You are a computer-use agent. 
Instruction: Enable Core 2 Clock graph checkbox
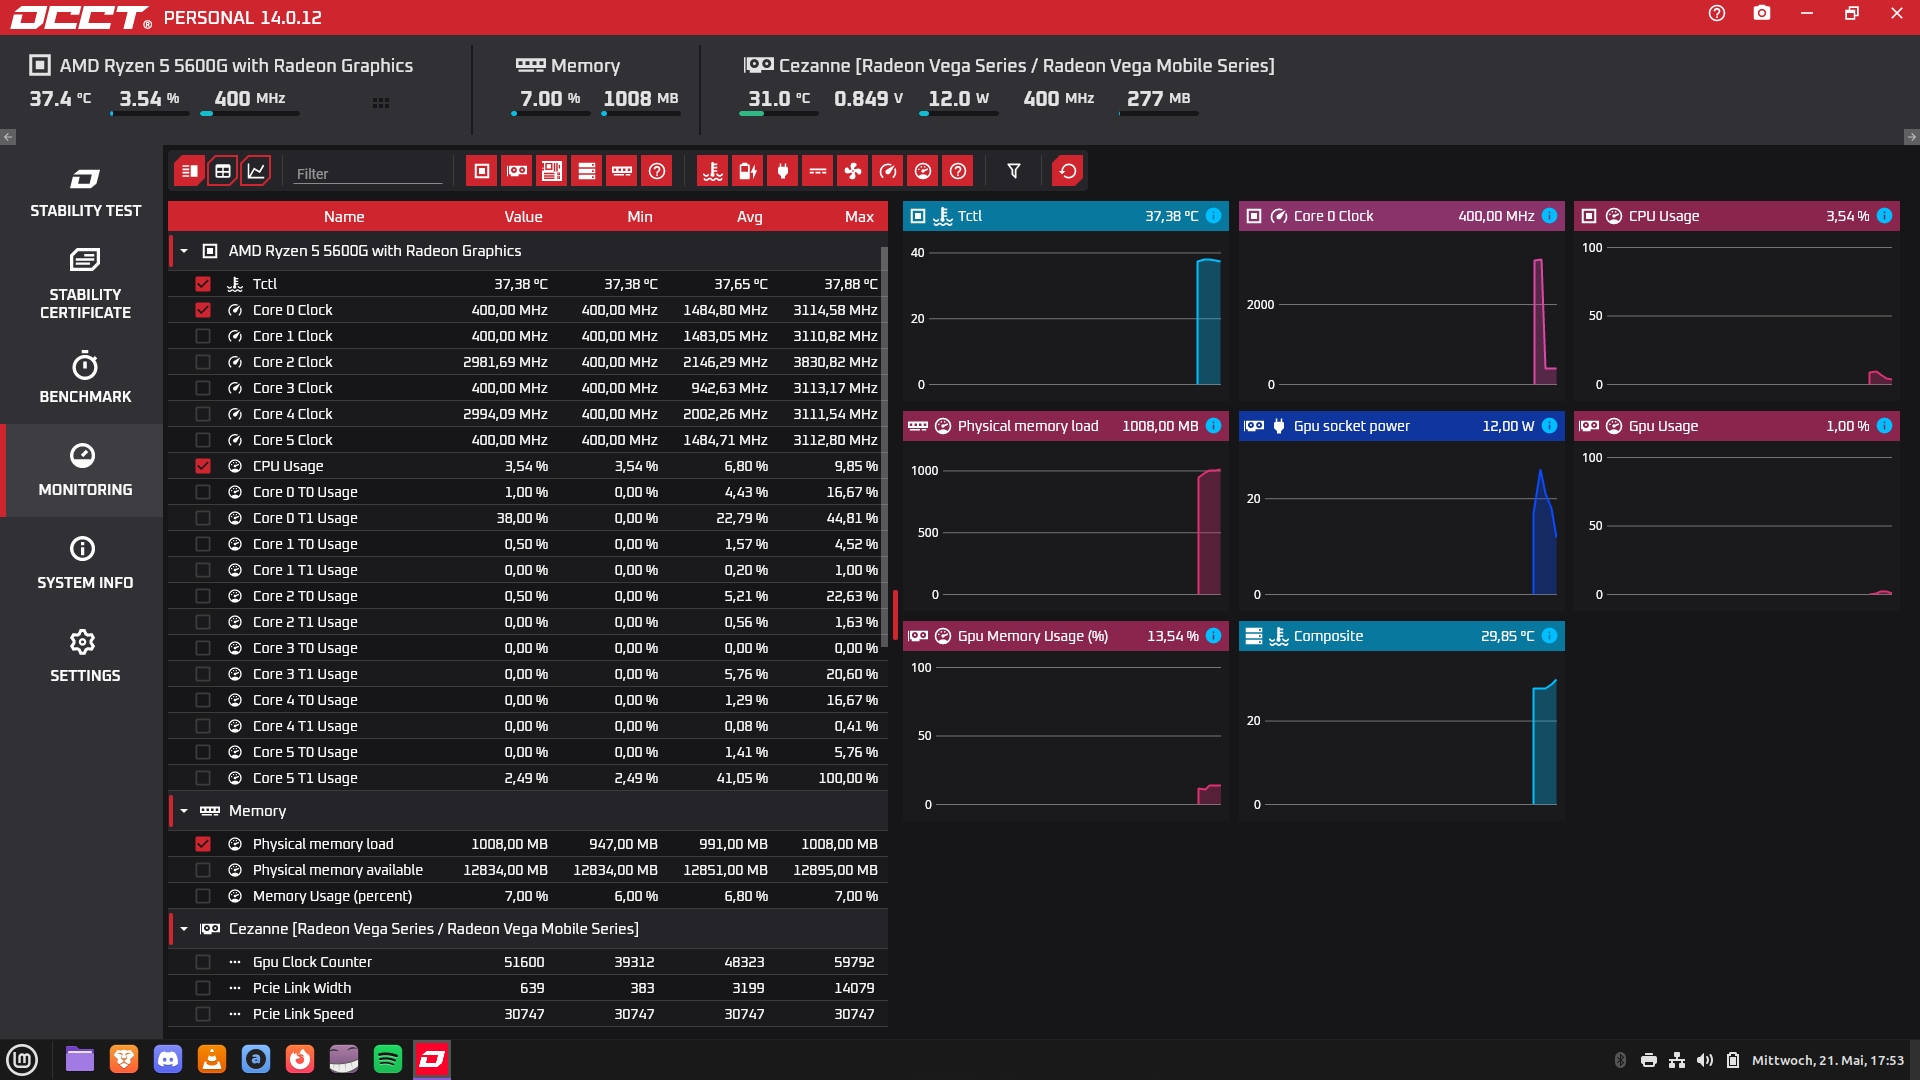pos(203,362)
